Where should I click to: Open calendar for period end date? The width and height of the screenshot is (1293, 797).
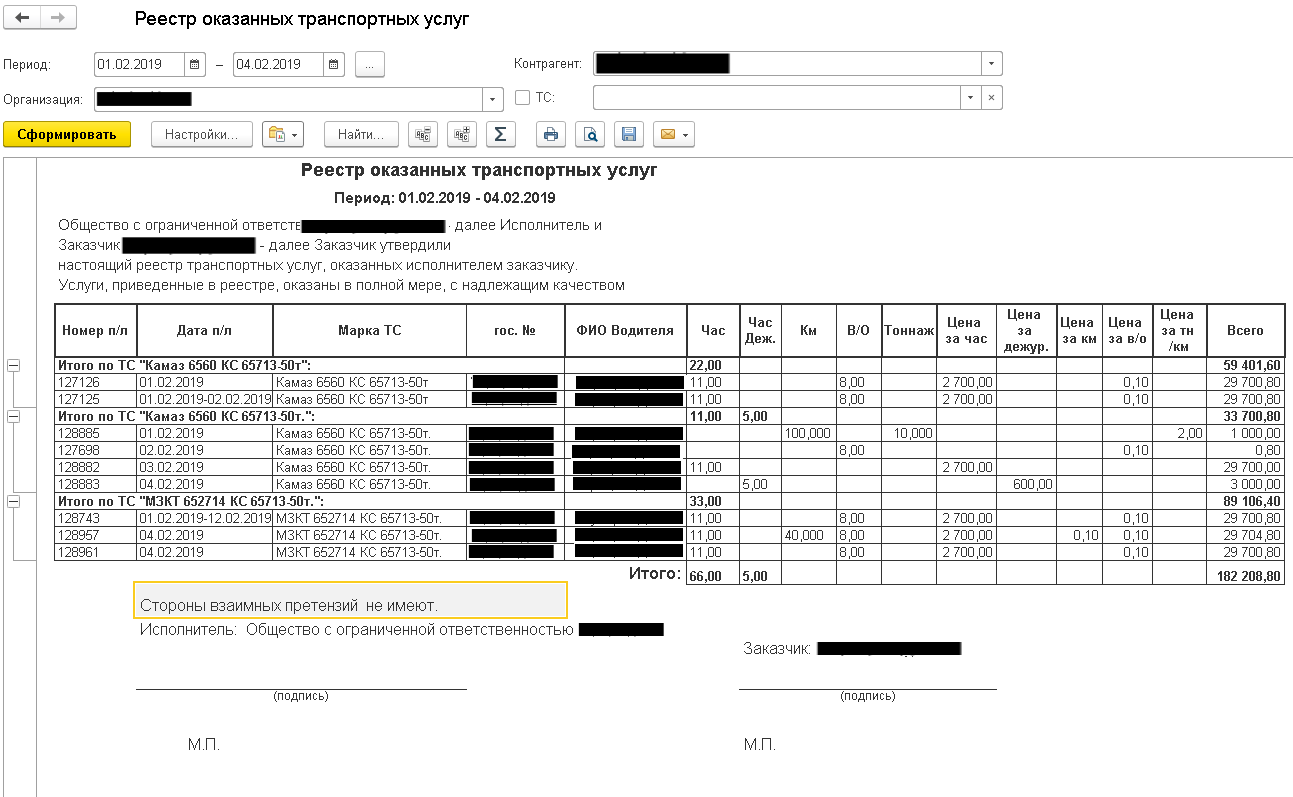click(x=334, y=64)
